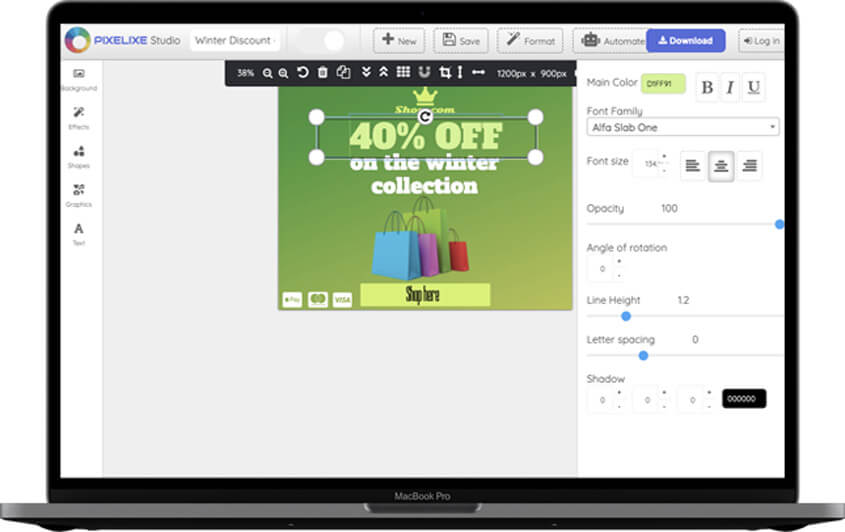The width and height of the screenshot is (845, 532).
Task: Enable the magnet snap icon
Action: (x=424, y=72)
